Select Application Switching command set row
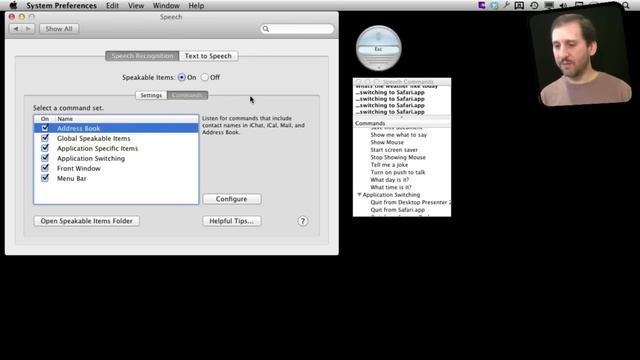The image size is (640, 360). [116, 158]
